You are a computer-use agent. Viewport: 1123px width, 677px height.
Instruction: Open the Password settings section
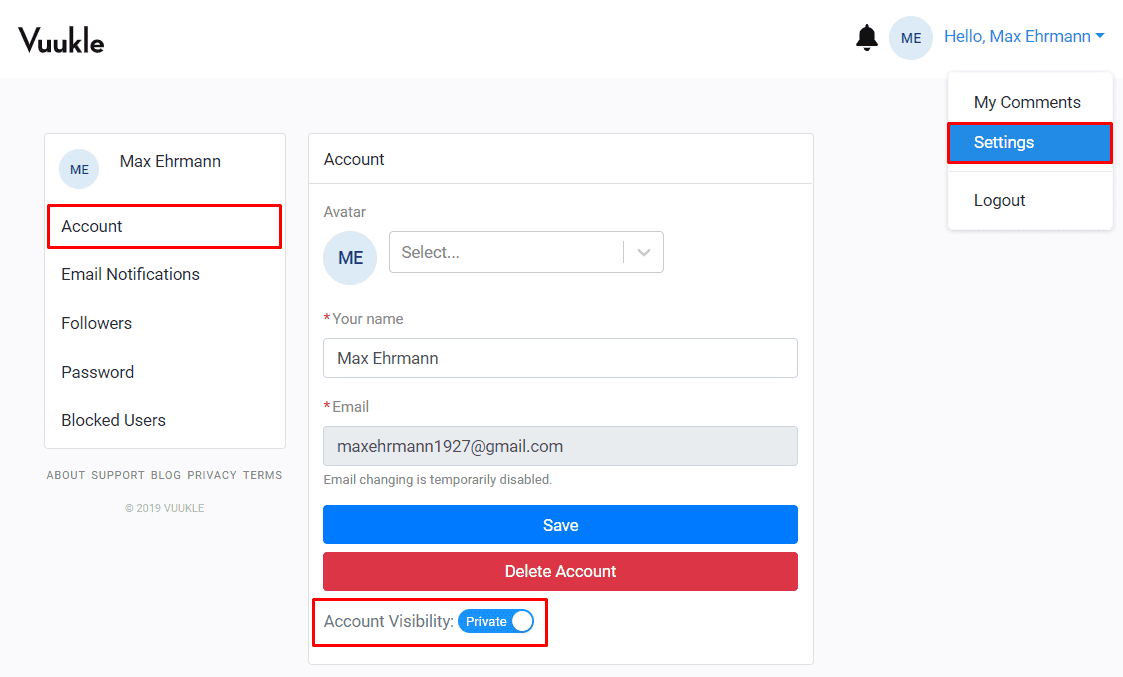[97, 372]
